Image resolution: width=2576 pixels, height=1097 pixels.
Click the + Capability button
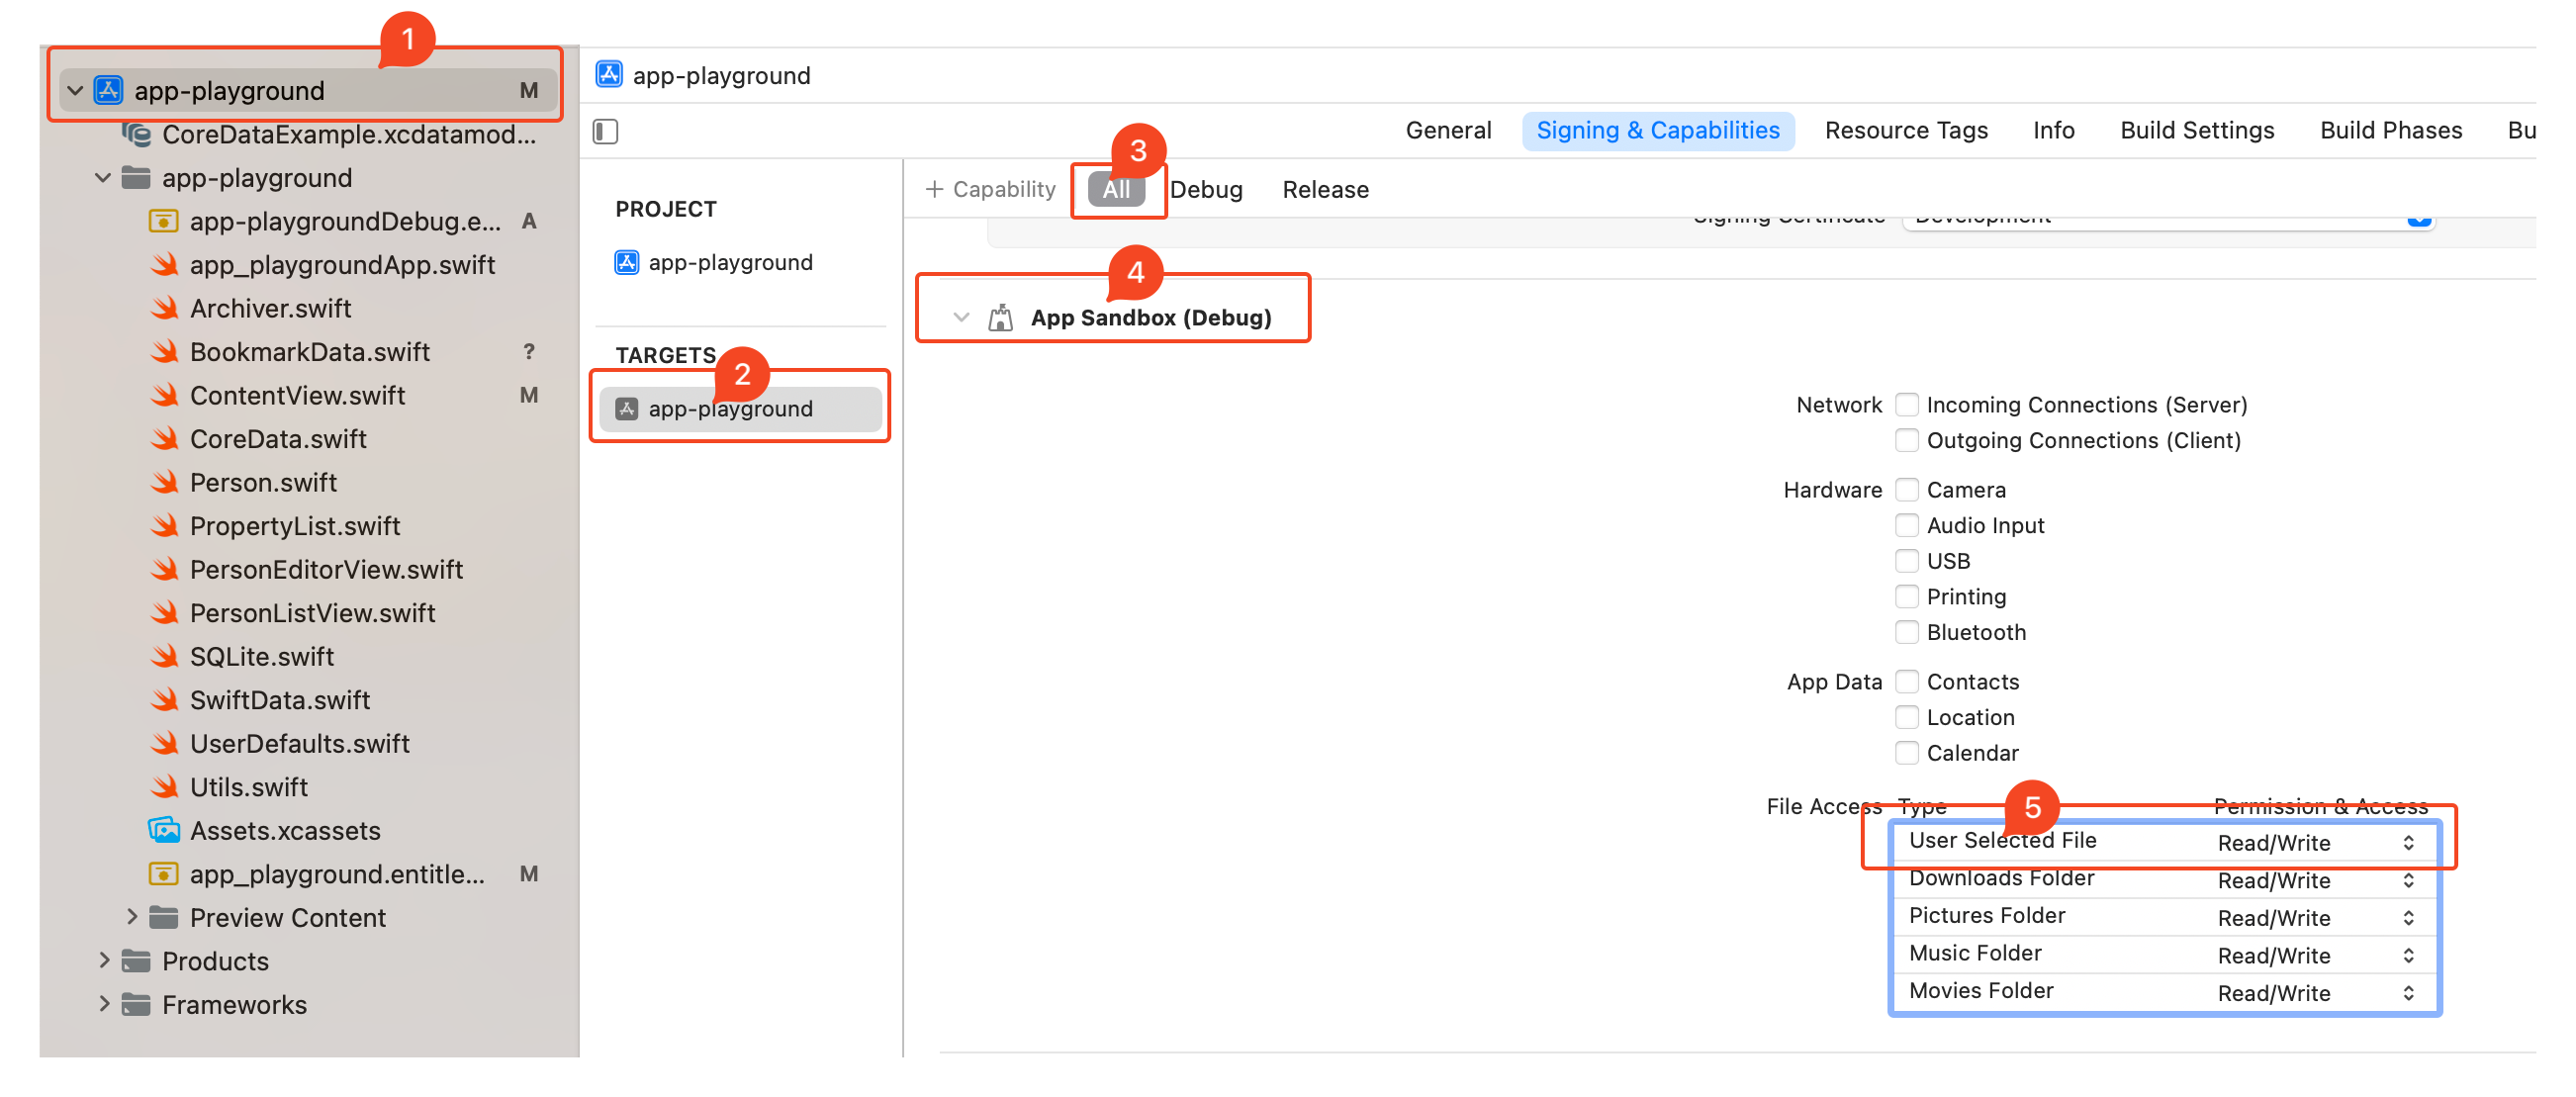[x=989, y=187]
